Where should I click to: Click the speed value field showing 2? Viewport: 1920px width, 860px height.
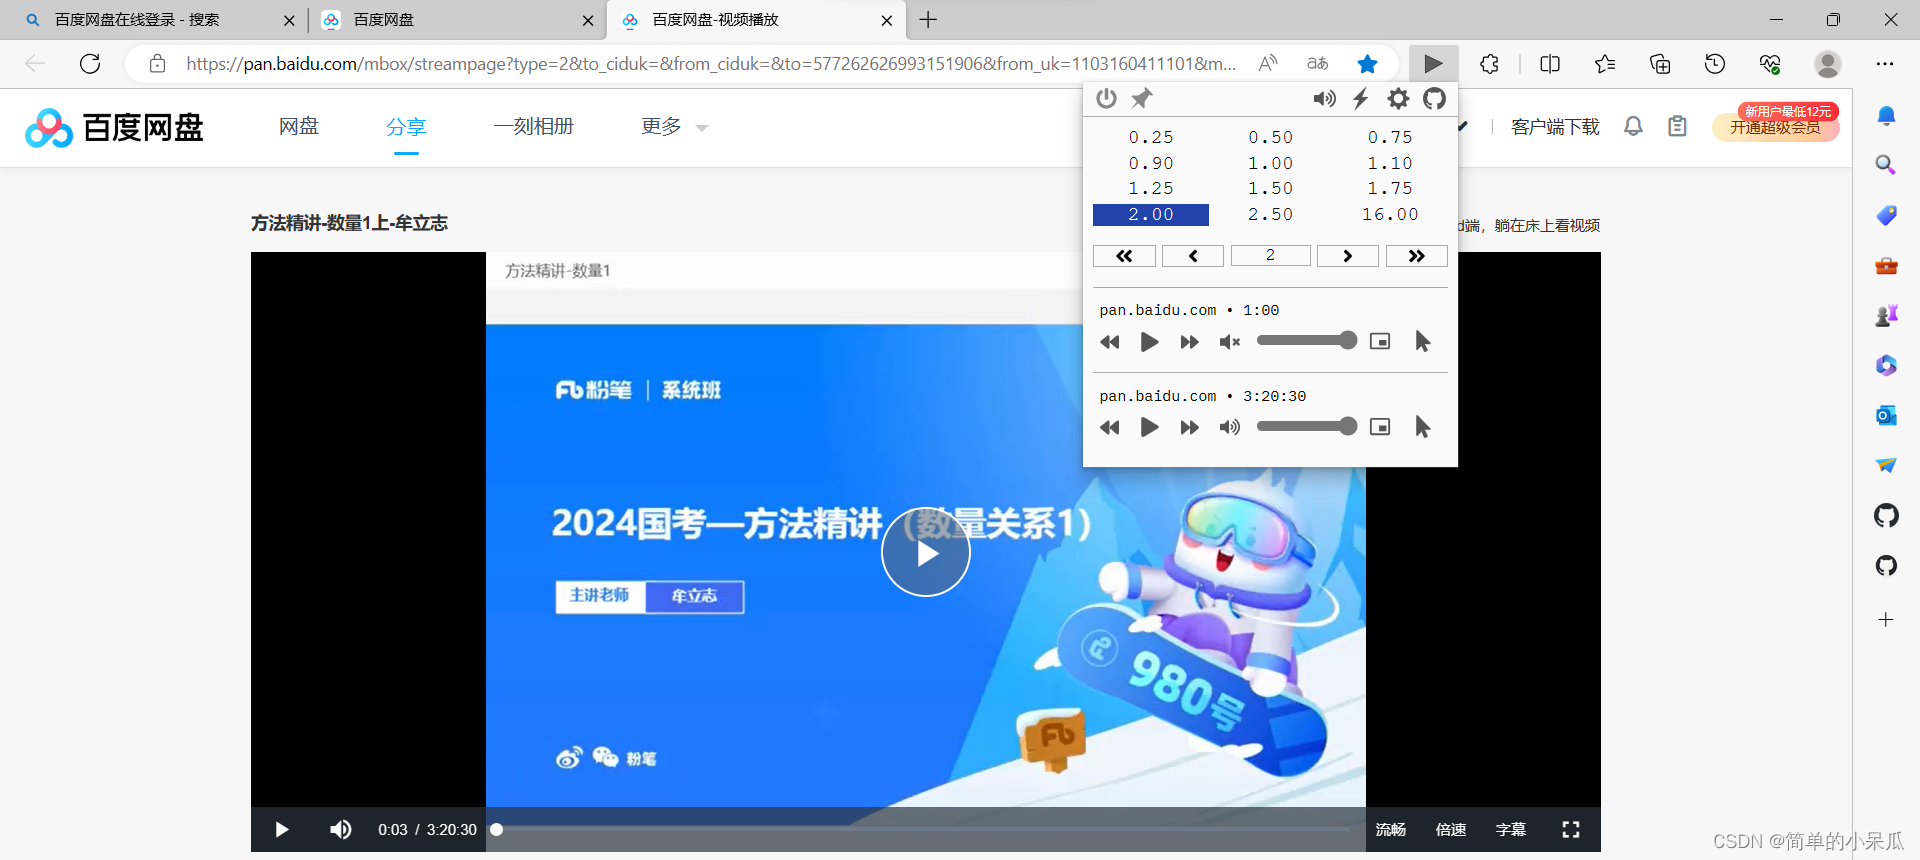click(x=1270, y=255)
